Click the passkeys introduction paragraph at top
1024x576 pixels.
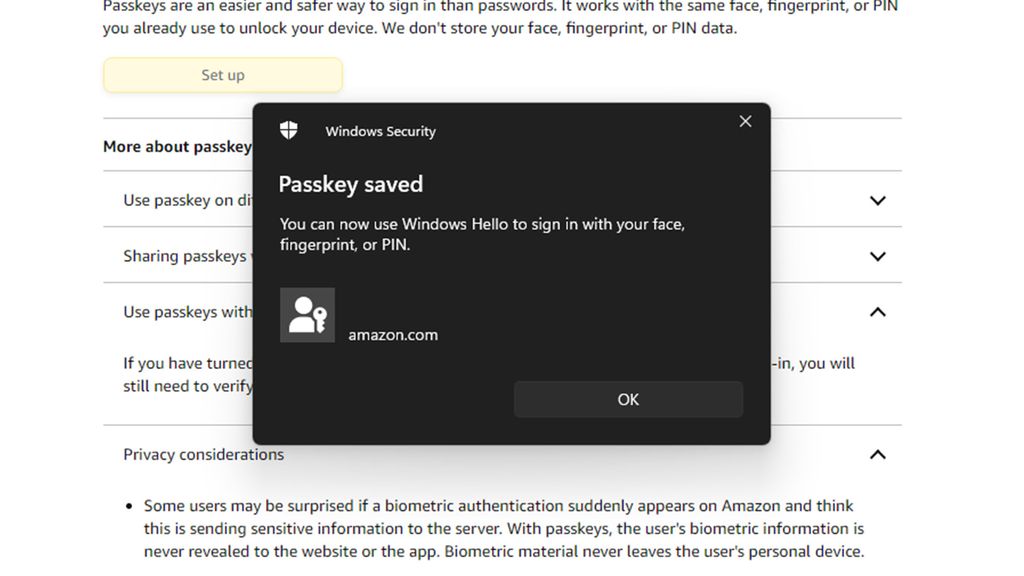point(500,17)
